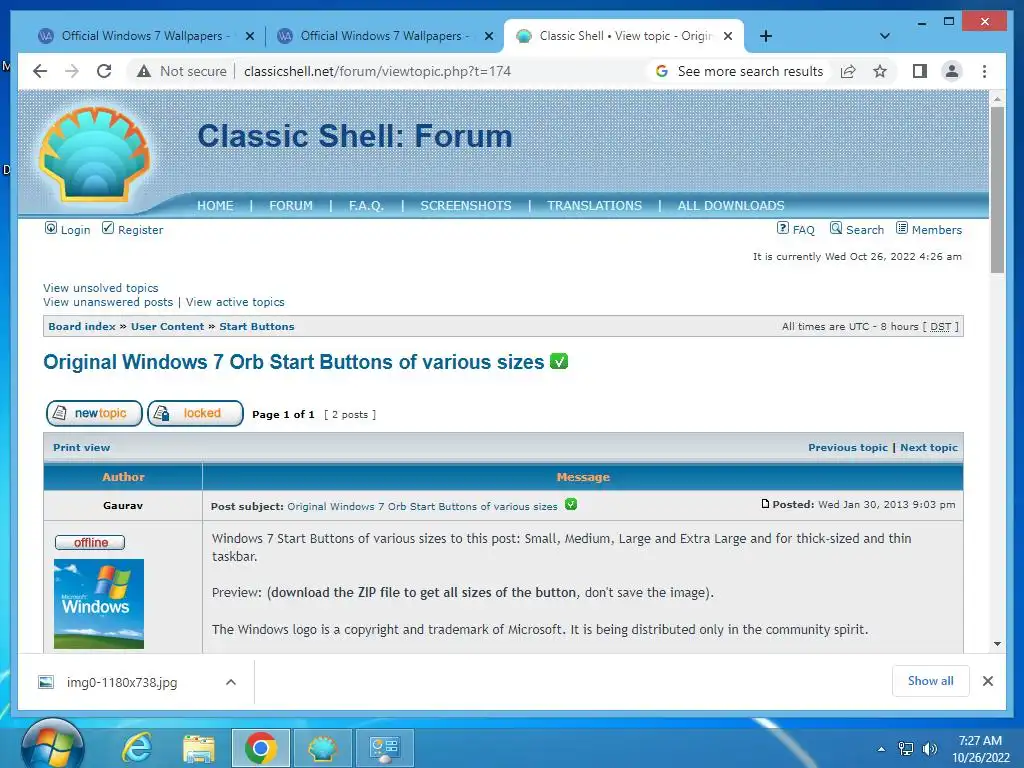Screen dimensions: 1024x768
Task: Go back to the previous page
Action: coord(40,71)
